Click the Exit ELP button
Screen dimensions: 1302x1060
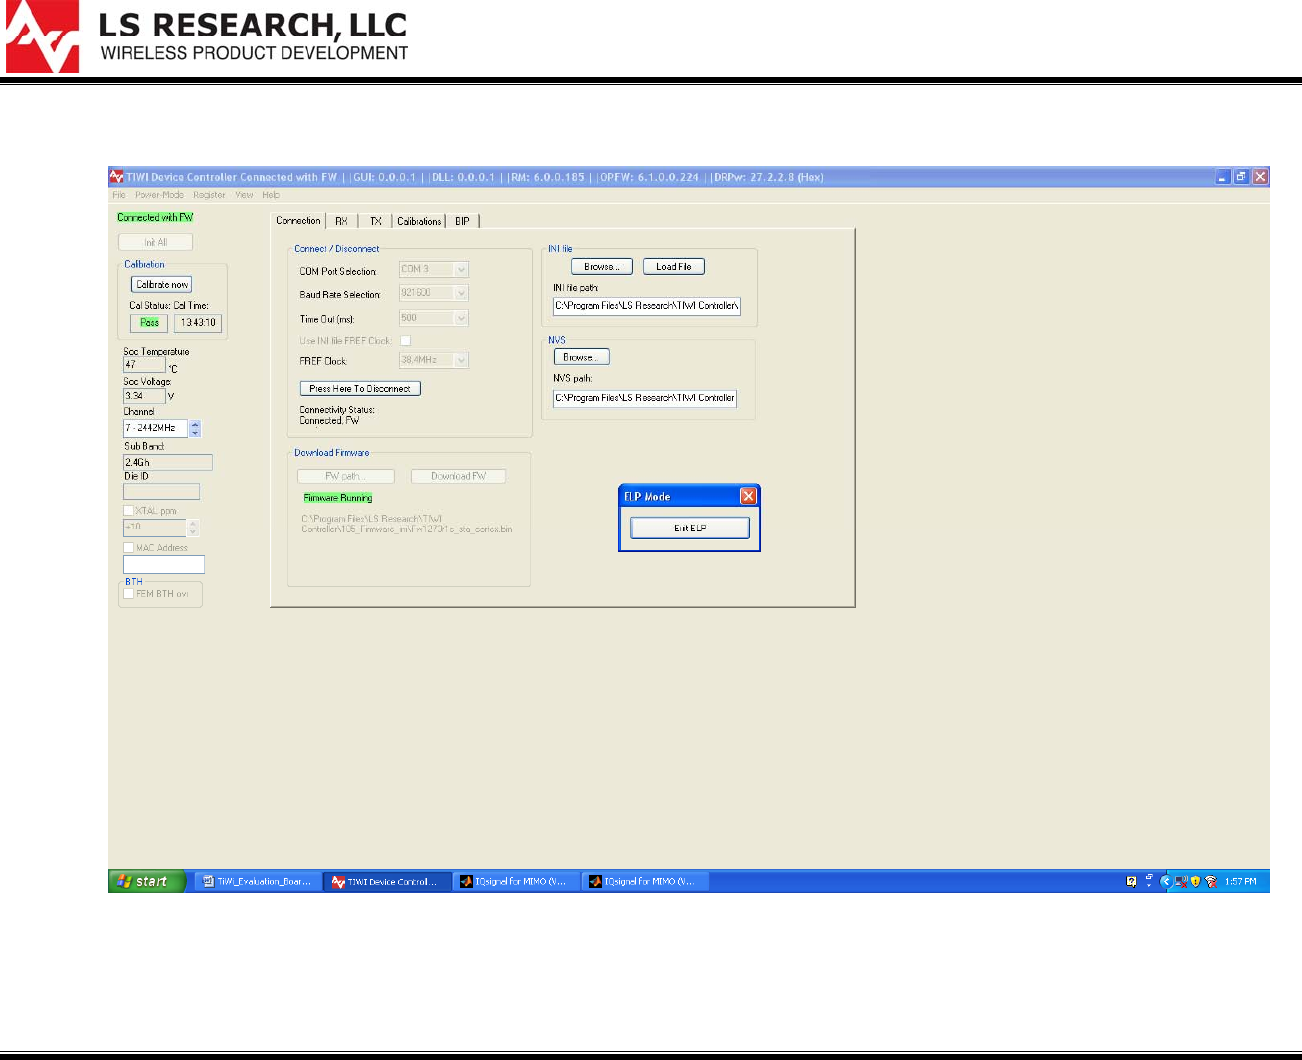690,528
